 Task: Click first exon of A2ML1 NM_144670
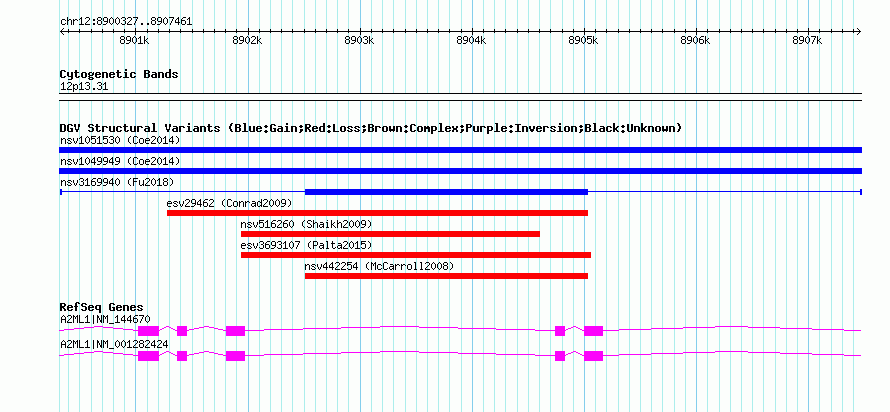pos(149,331)
